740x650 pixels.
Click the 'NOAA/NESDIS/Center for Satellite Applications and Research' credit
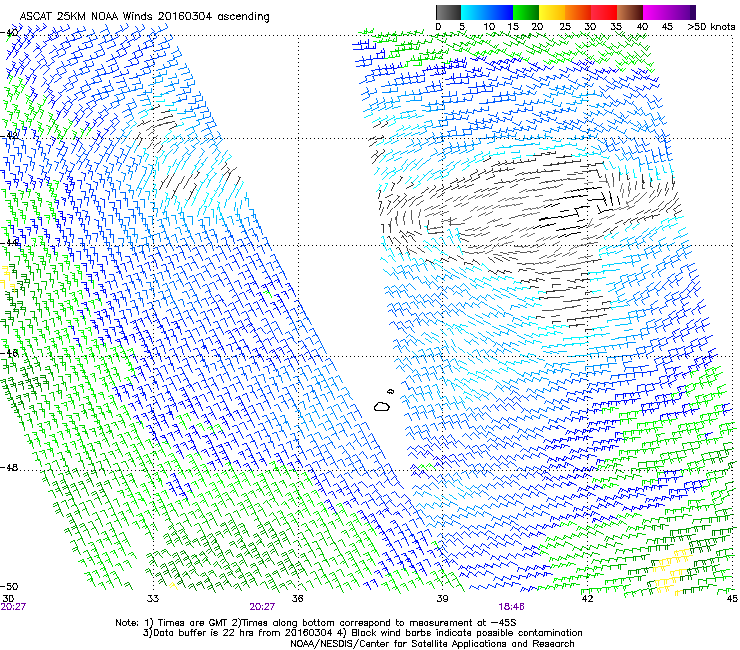(x=432, y=643)
